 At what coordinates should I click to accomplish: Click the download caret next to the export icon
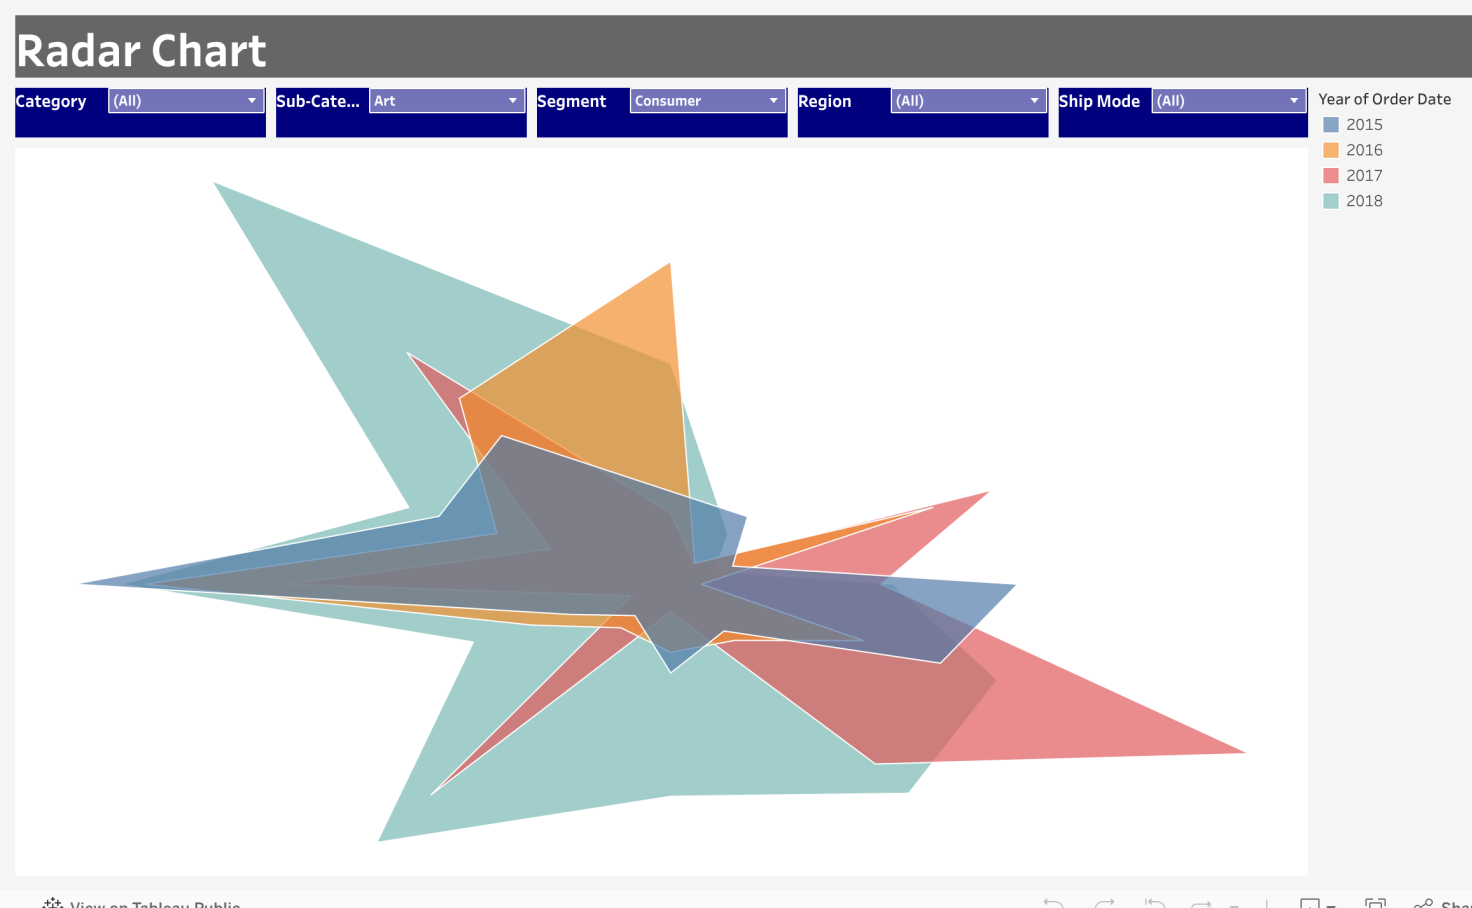coord(1330,902)
